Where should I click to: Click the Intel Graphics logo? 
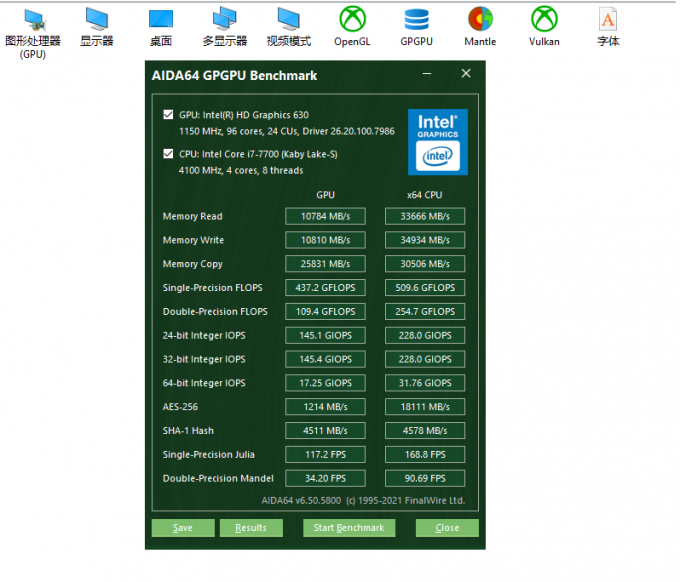point(438,142)
